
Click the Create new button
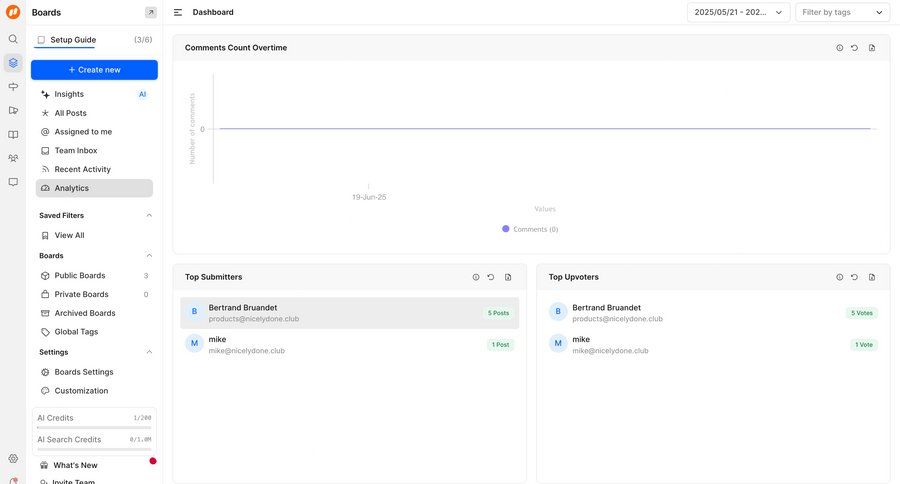coord(94,69)
